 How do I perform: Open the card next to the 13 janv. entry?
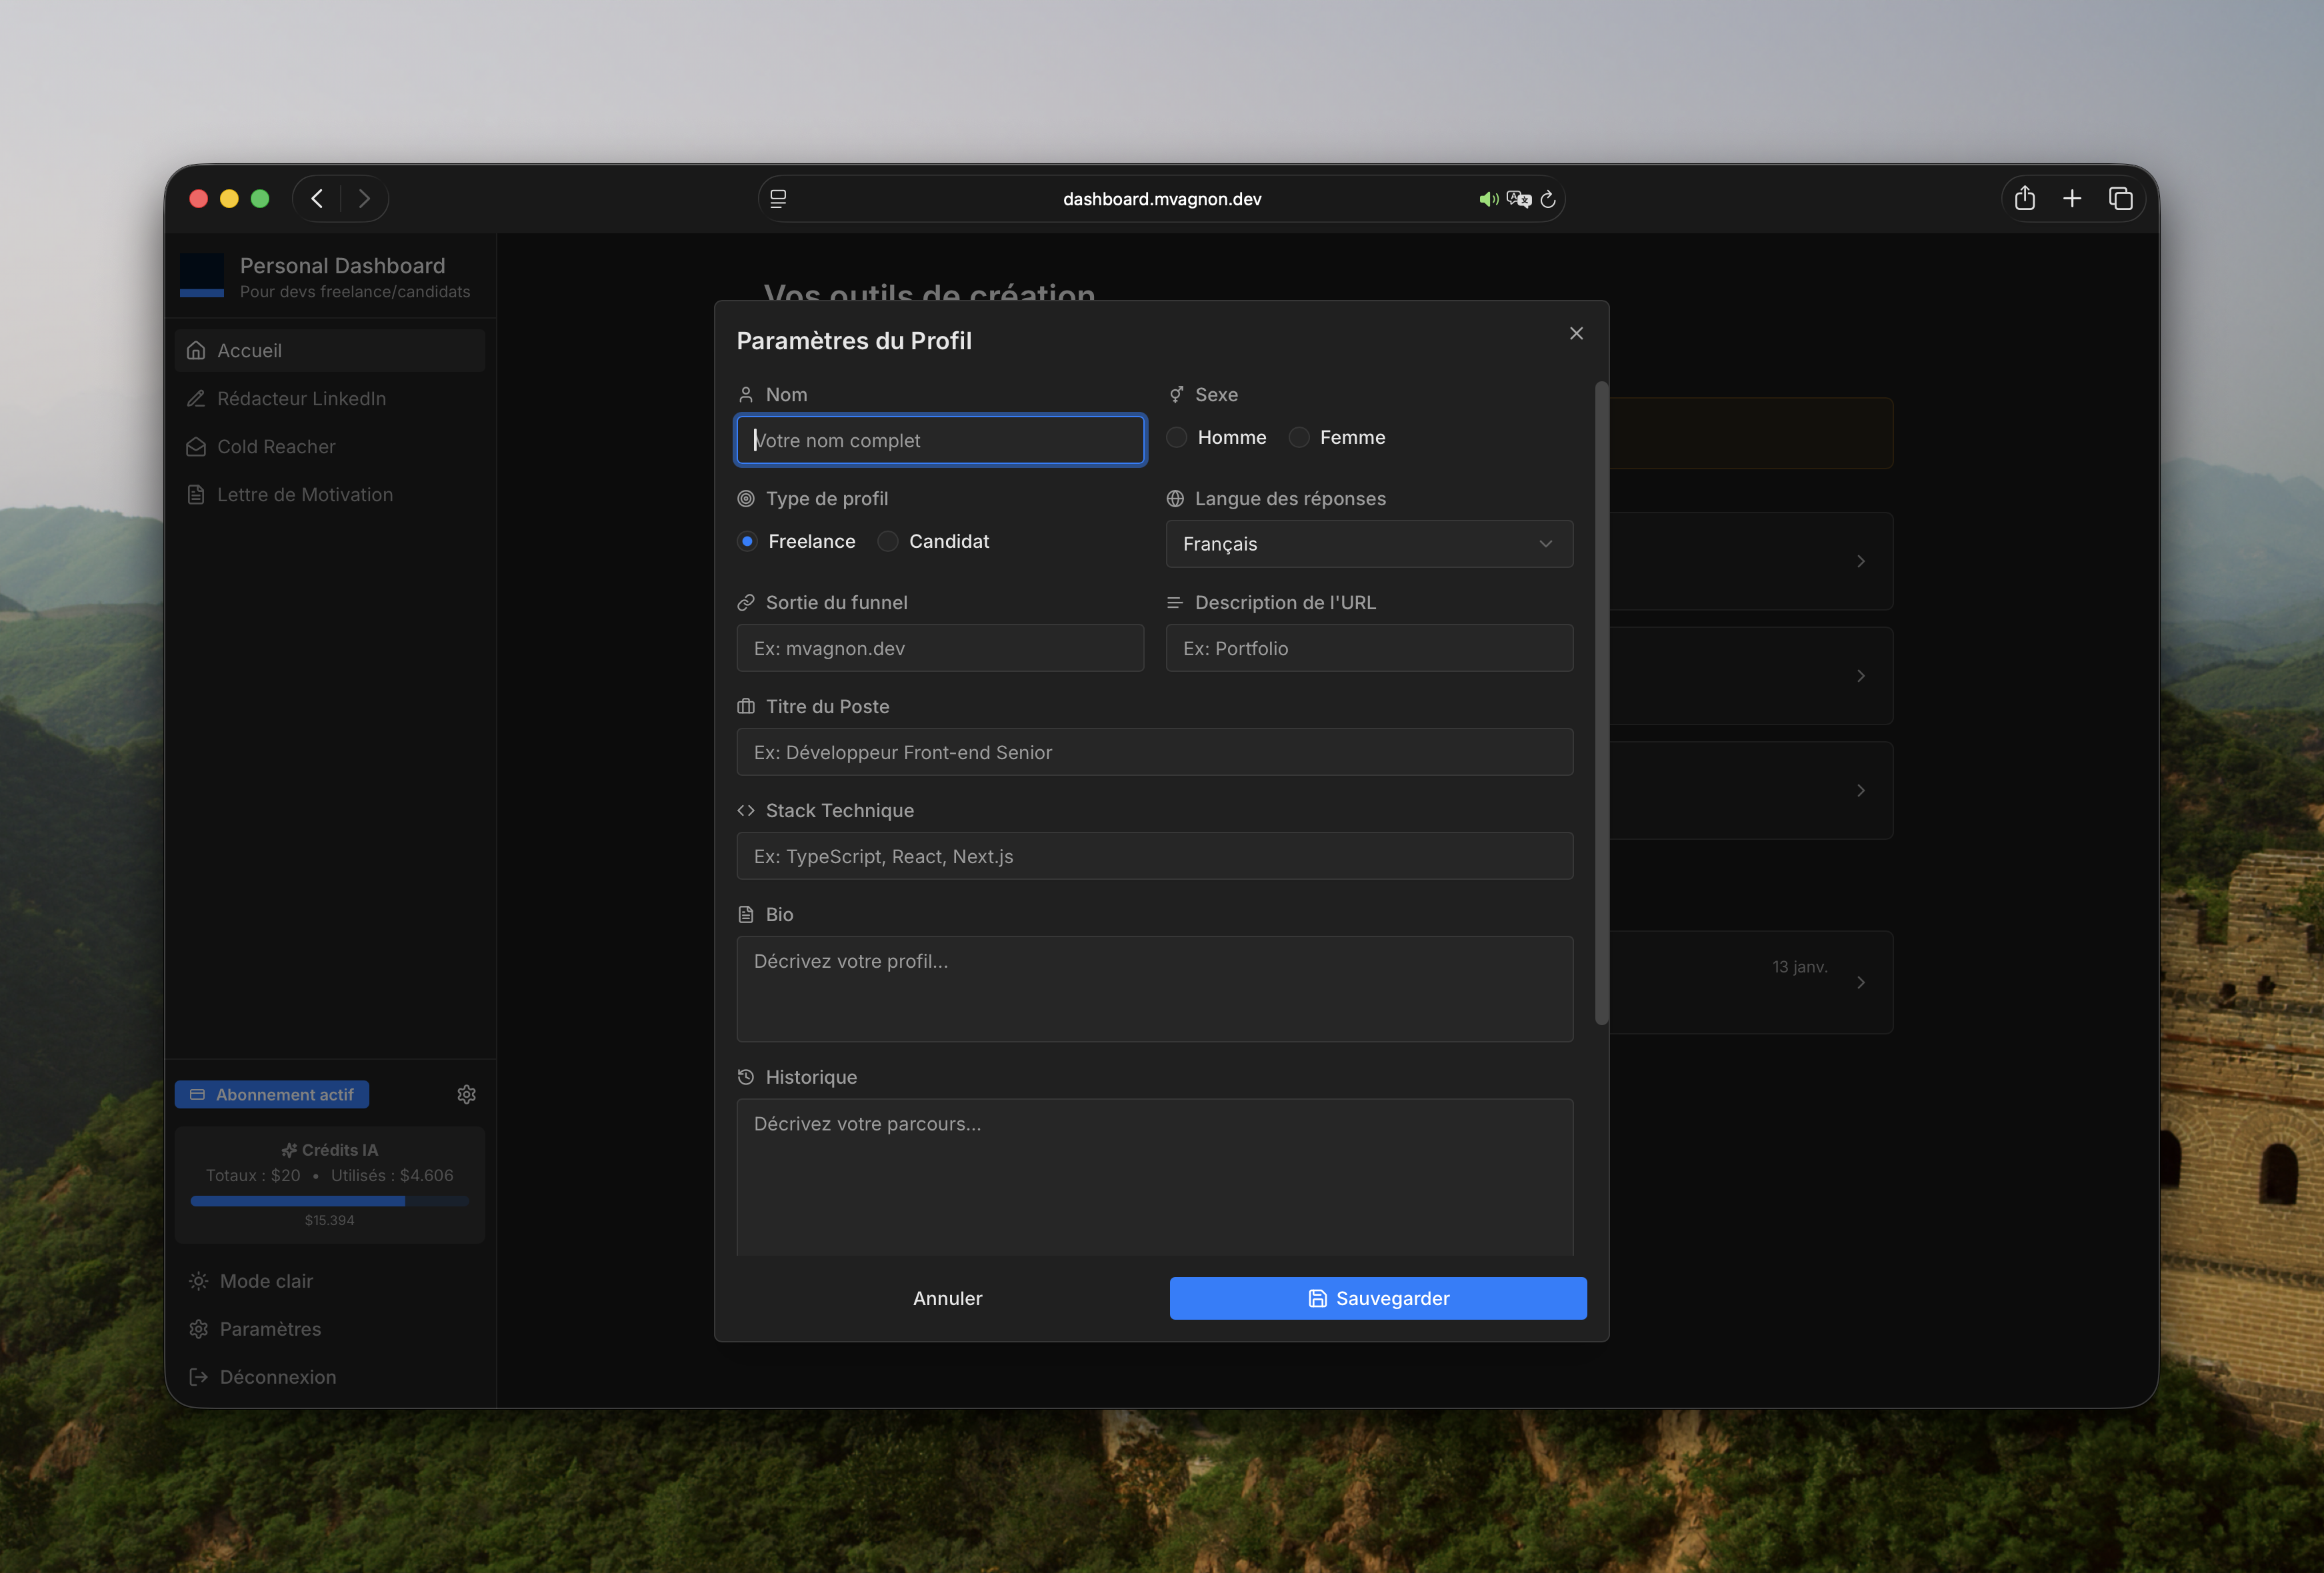[1861, 982]
